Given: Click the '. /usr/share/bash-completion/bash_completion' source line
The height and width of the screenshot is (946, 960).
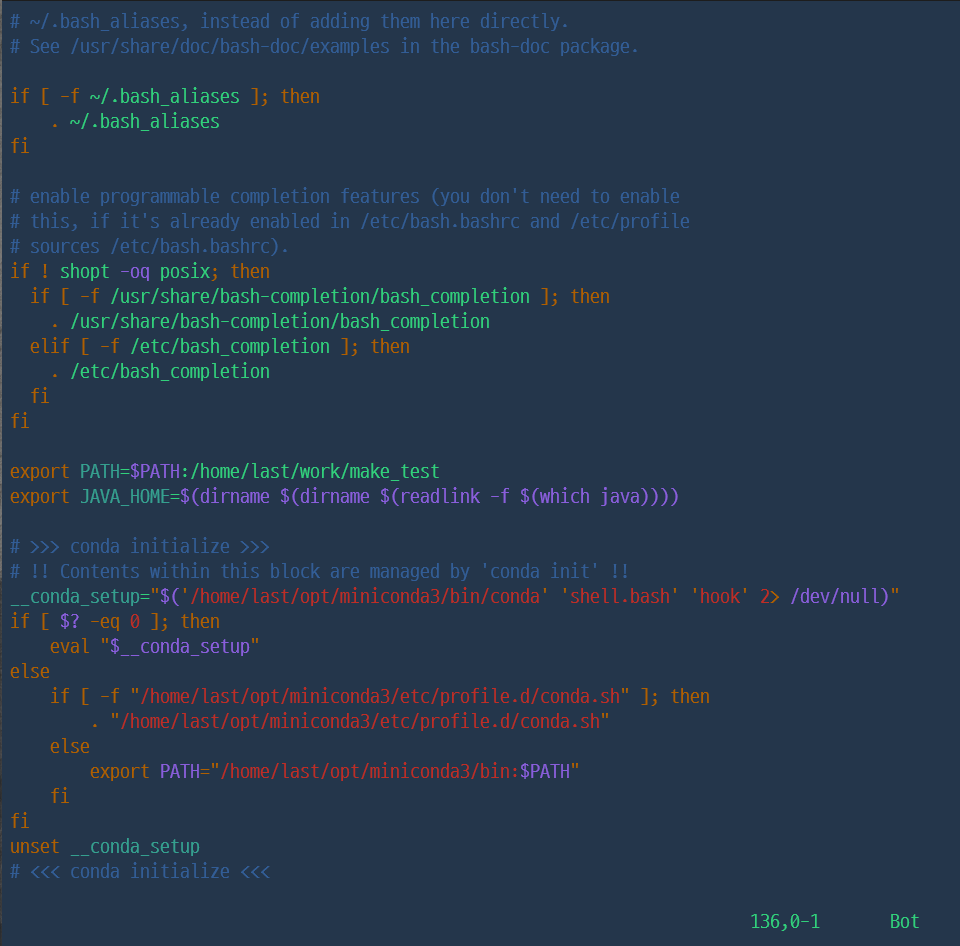Looking at the screenshot, I should [270, 321].
